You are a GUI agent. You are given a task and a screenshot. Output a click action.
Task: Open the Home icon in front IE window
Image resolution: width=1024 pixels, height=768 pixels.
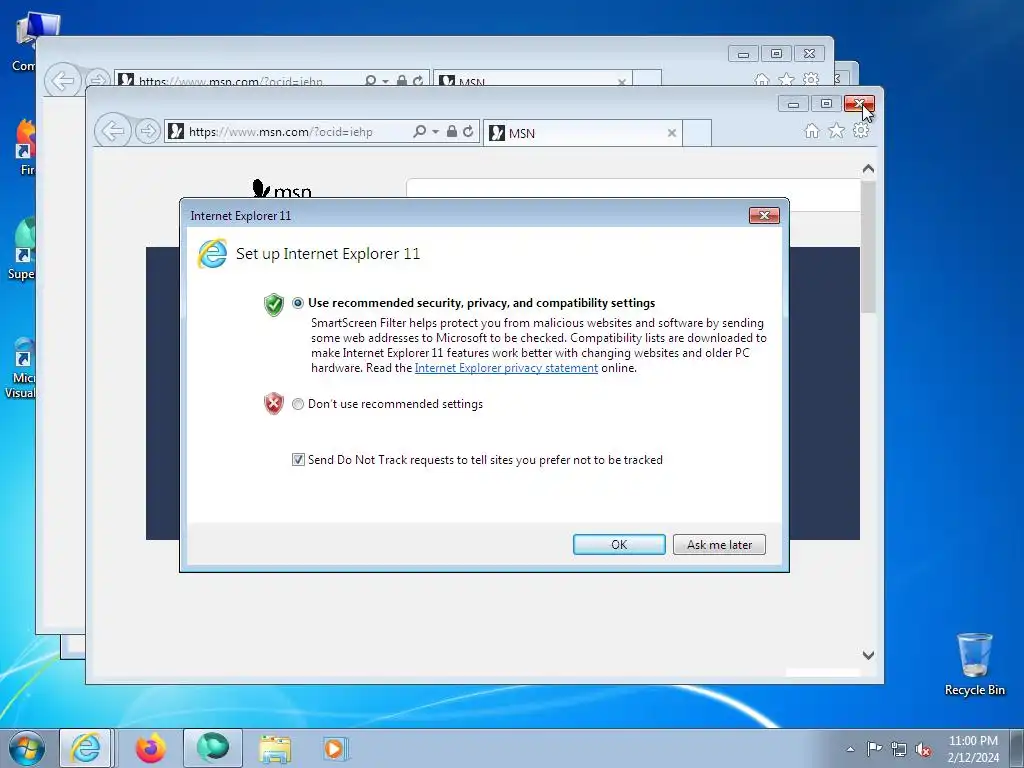812,131
